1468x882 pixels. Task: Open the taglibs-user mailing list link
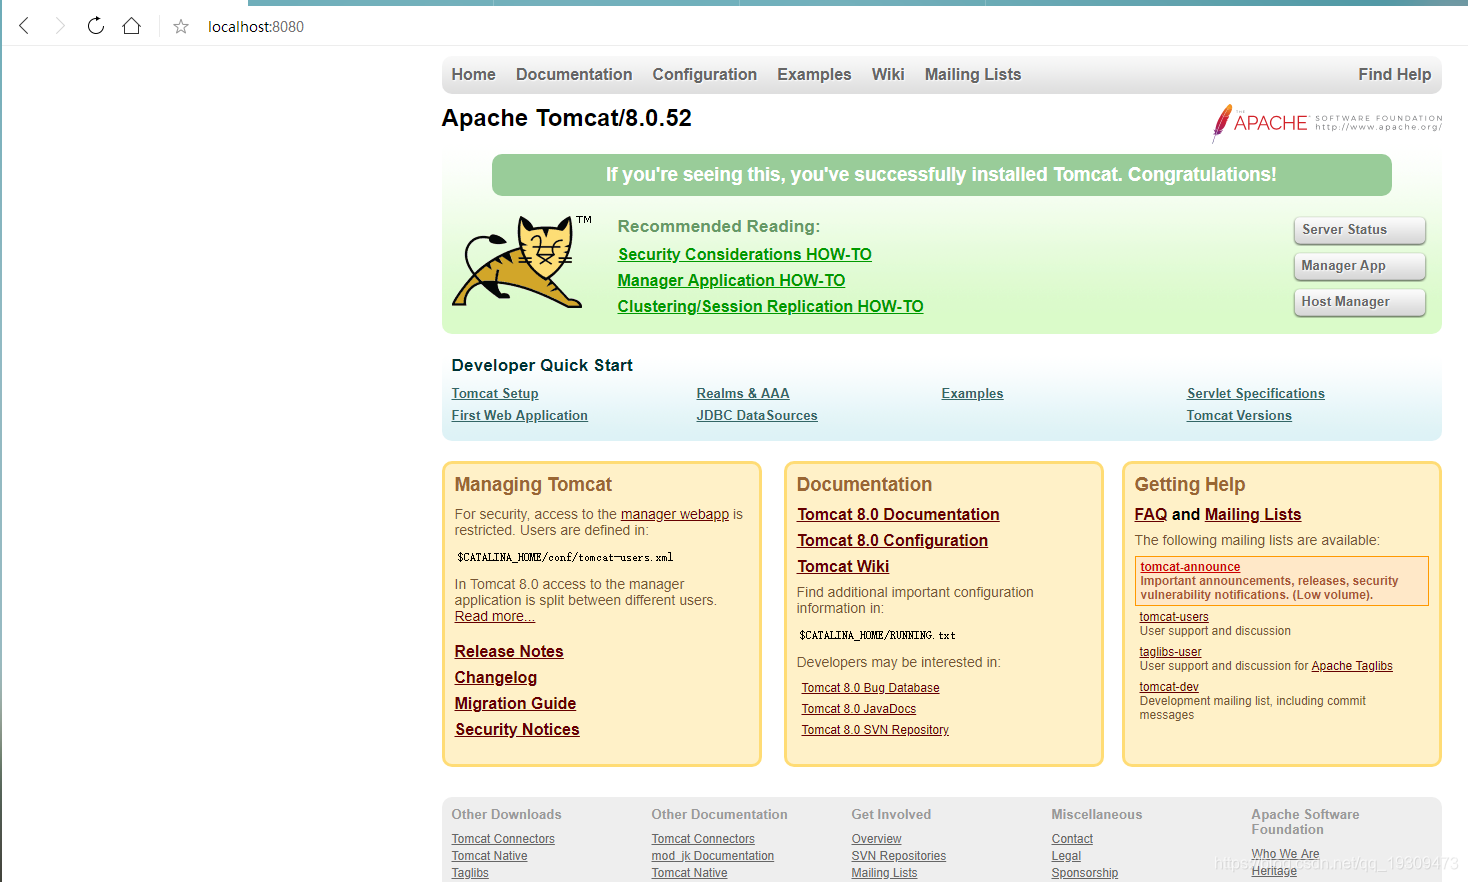pos(1170,652)
